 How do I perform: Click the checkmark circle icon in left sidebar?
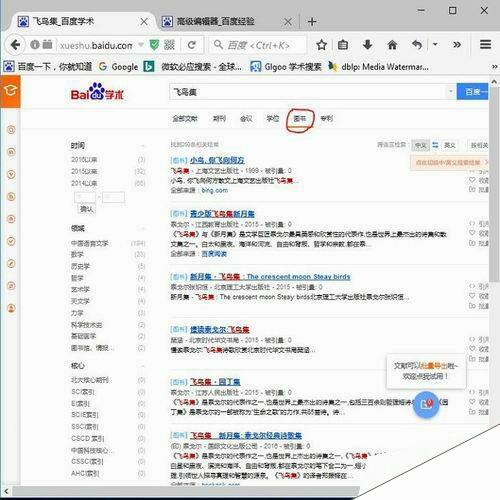click(x=11, y=241)
